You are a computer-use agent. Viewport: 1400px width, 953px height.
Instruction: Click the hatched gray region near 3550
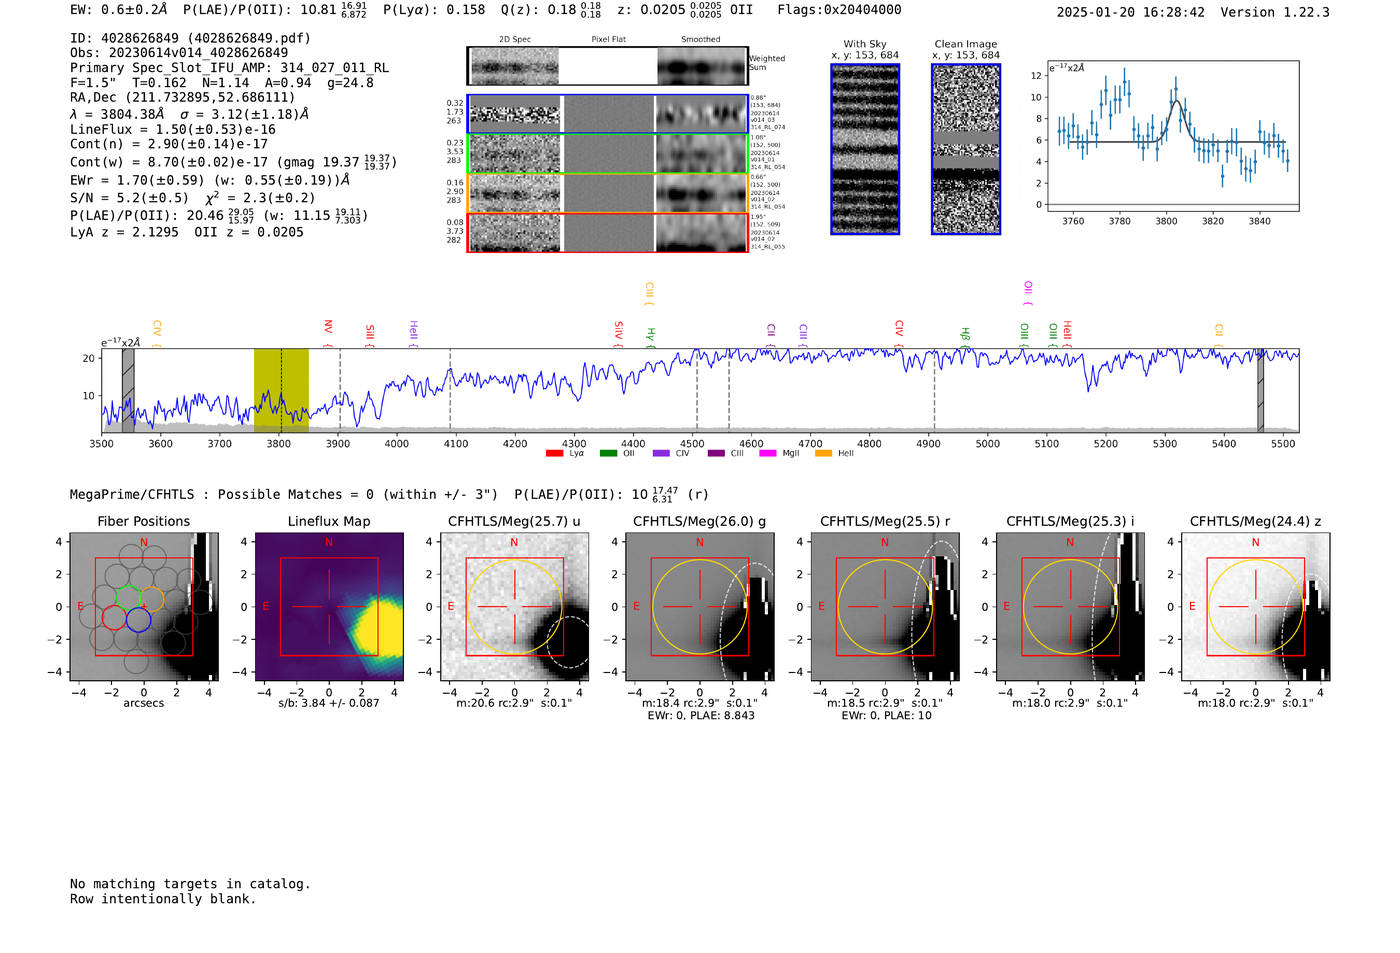(x=128, y=390)
